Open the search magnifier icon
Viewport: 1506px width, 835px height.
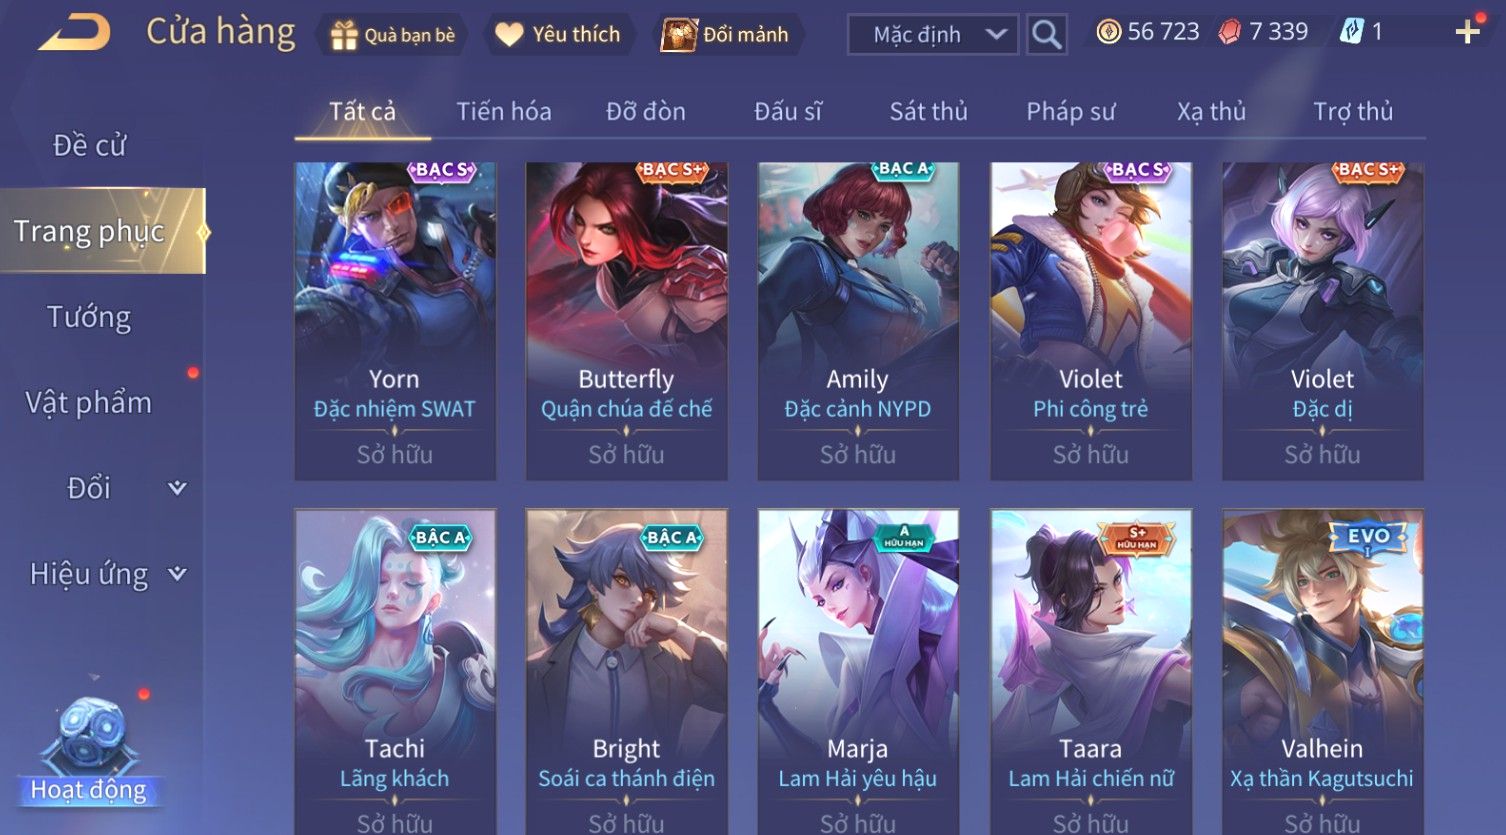(1046, 35)
